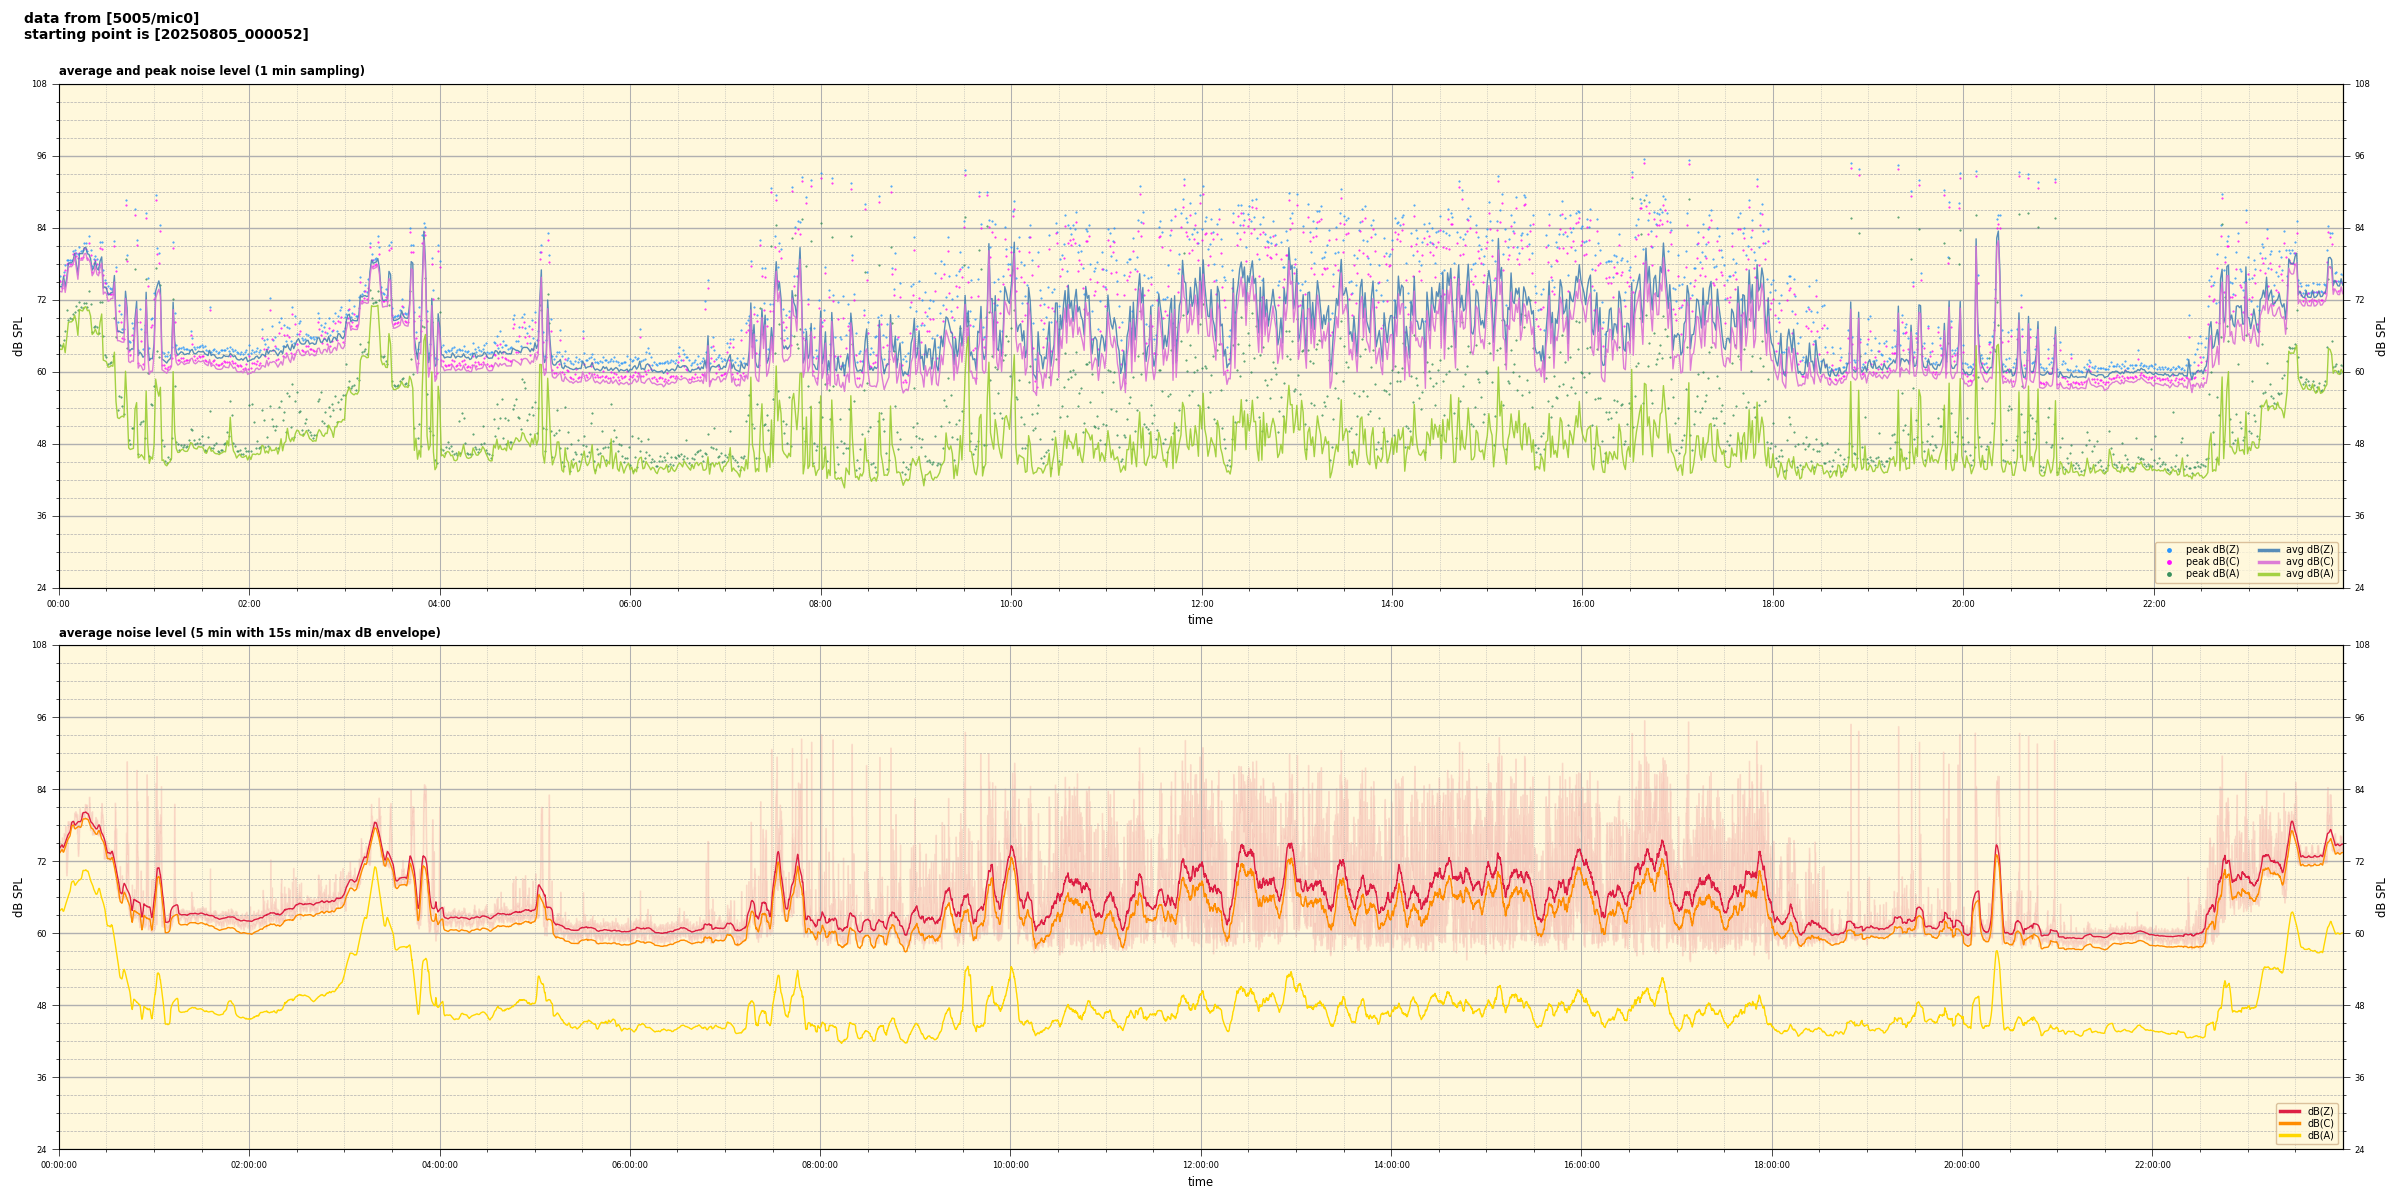Click the top chart title about 1 min sampling
The height and width of the screenshot is (1200, 2400).
tap(211, 71)
